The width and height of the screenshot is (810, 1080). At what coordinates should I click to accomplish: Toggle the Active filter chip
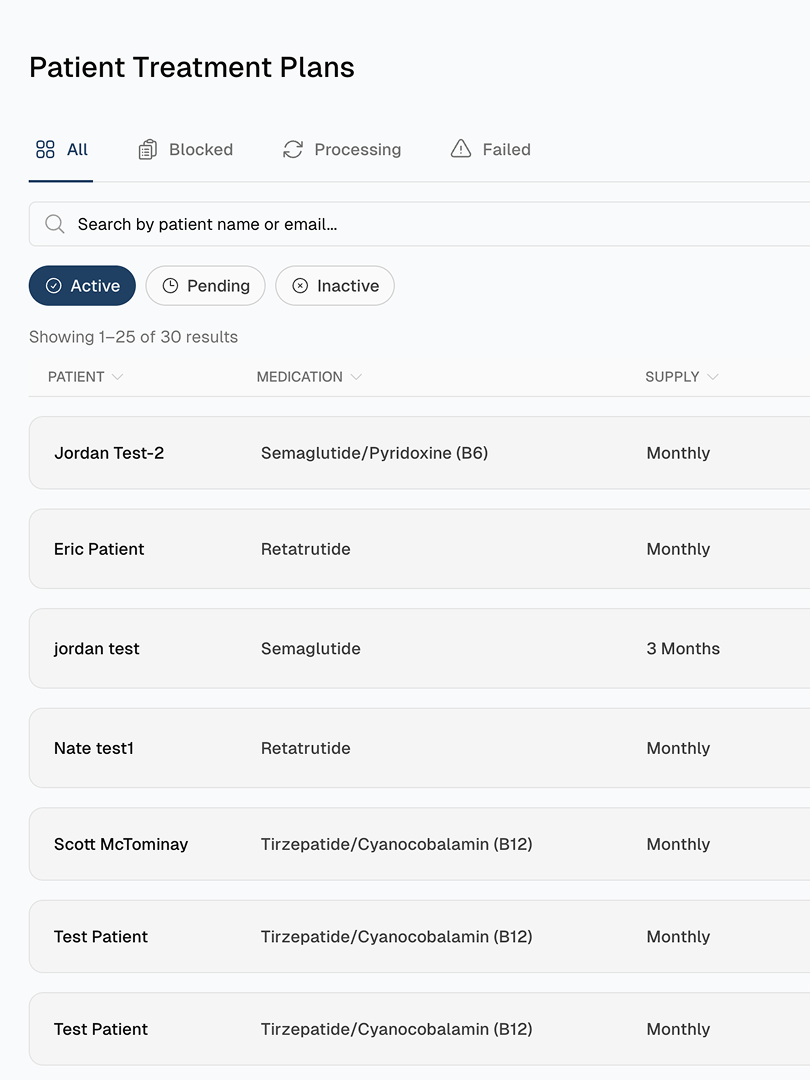click(x=82, y=286)
